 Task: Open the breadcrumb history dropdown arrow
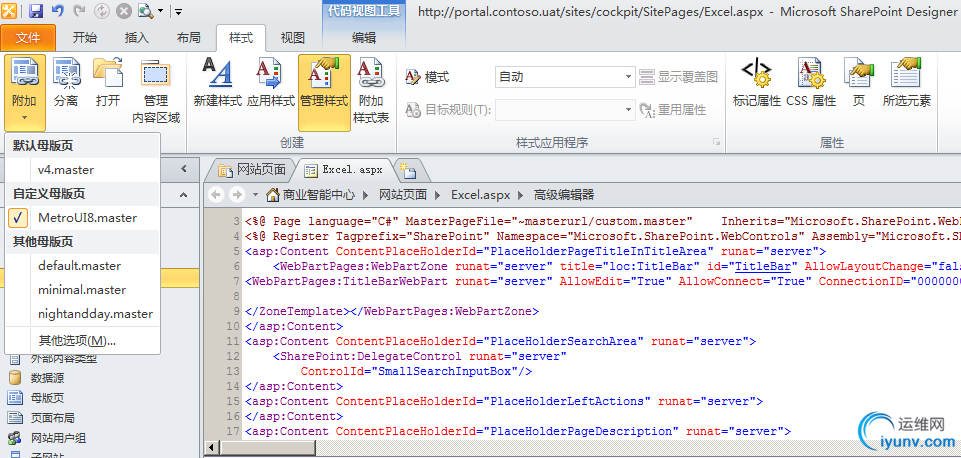tap(256, 195)
